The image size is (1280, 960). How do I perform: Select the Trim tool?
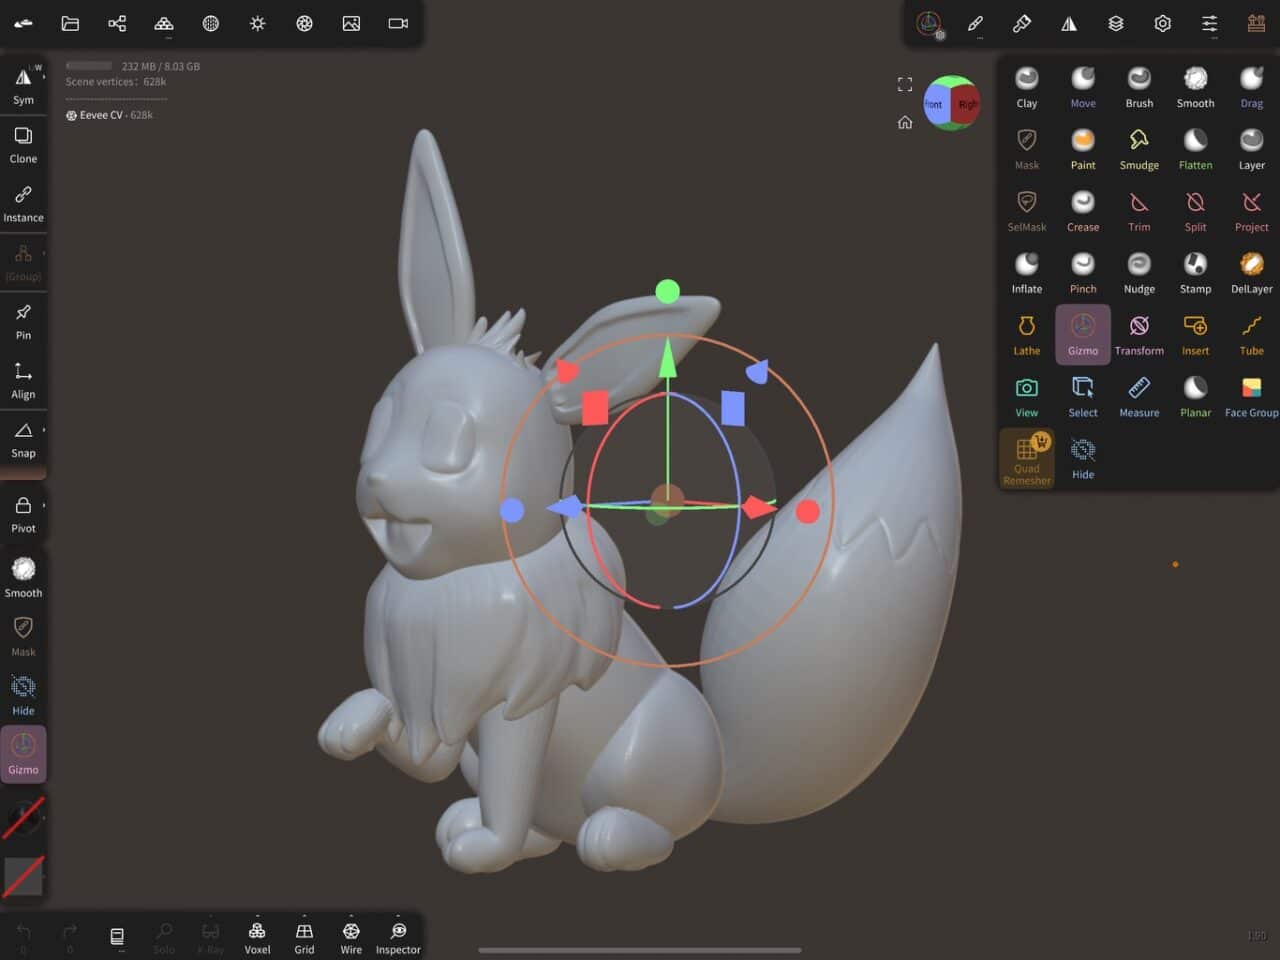click(1139, 211)
